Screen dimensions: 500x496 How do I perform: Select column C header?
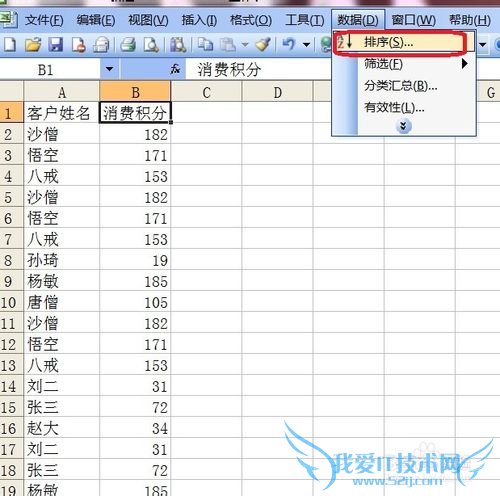[206, 92]
